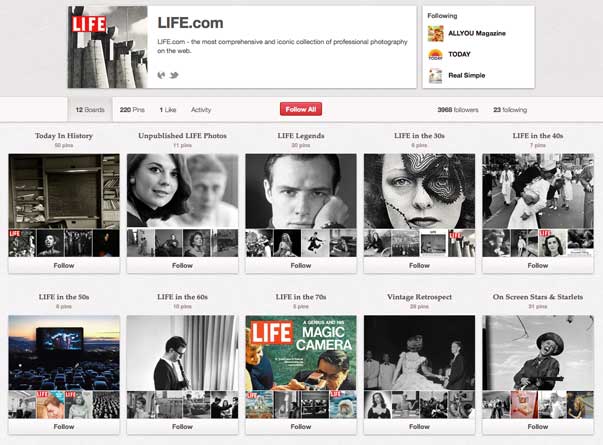The image size is (603, 445).
Task: Click the website globe icon under the profile description
Action: pyautogui.click(x=162, y=75)
